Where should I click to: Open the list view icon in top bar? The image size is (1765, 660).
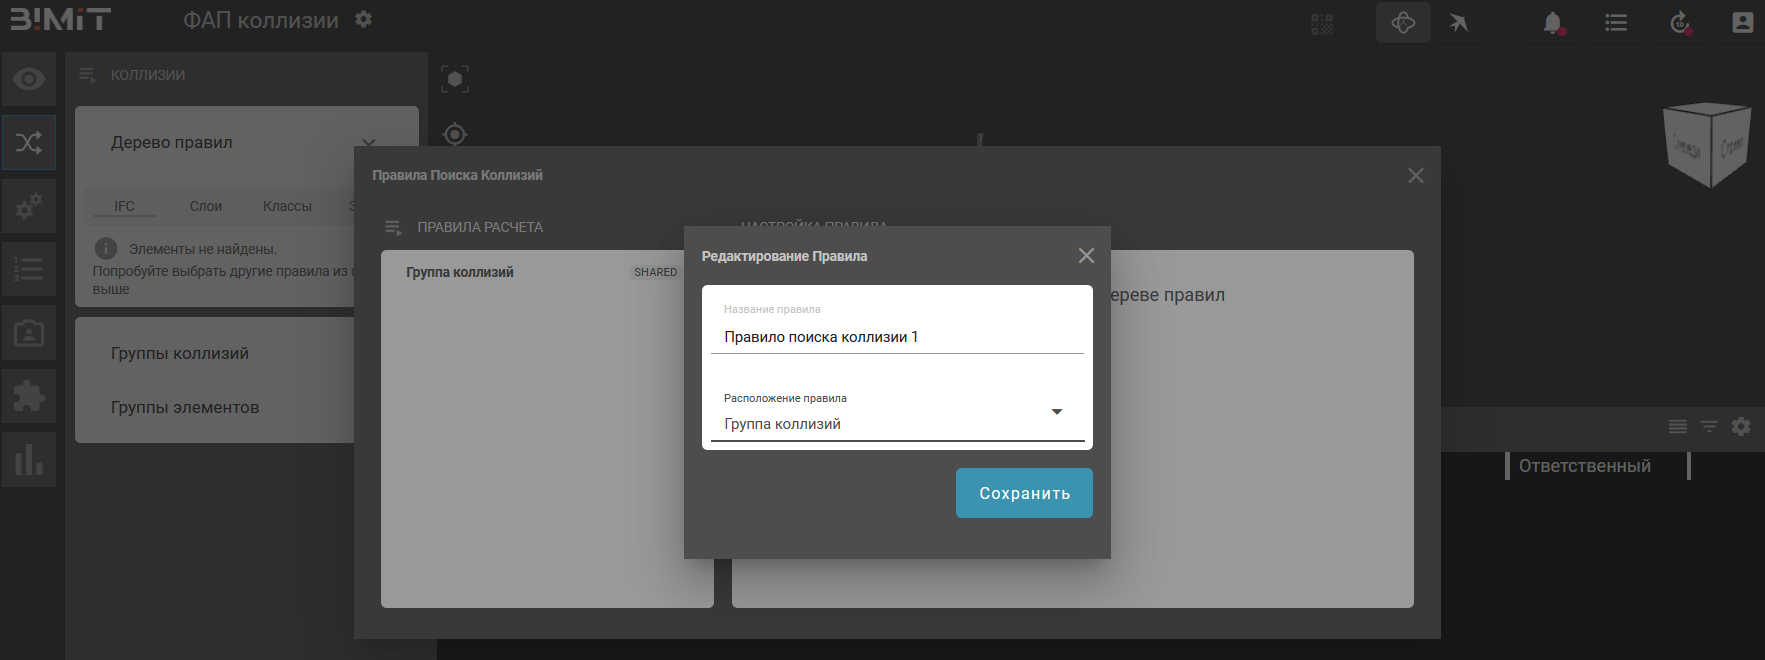[x=1616, y=23]
